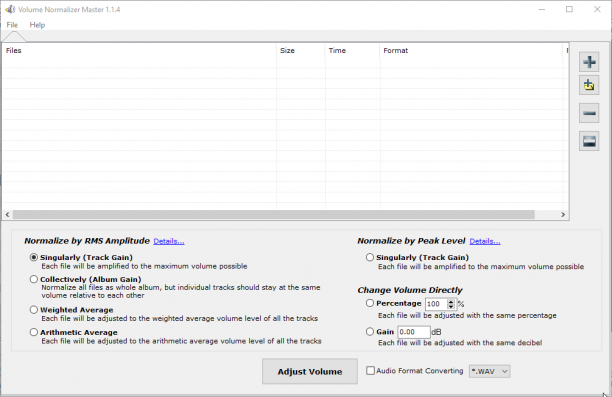Image resolution: width=612 pixels, height=397 pixels.
Task: Open the Help menu
Action: (x=37, y=25)
